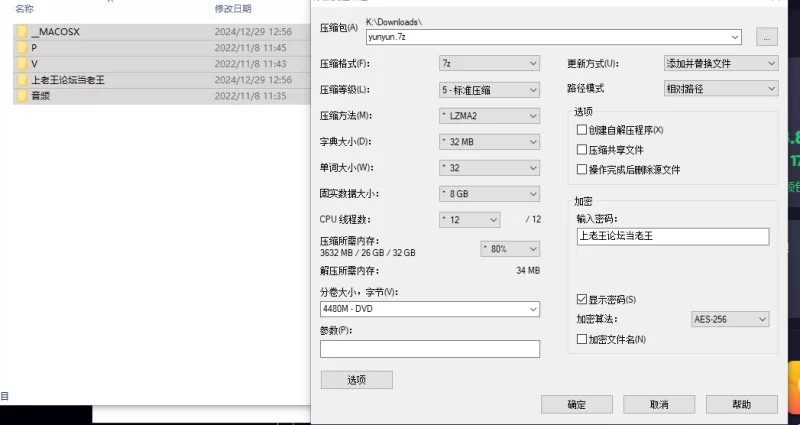This screenshot has width=800, height=425.
Task: Click the 确定 button
Action: pyautogui.click(x=577, y=405)
